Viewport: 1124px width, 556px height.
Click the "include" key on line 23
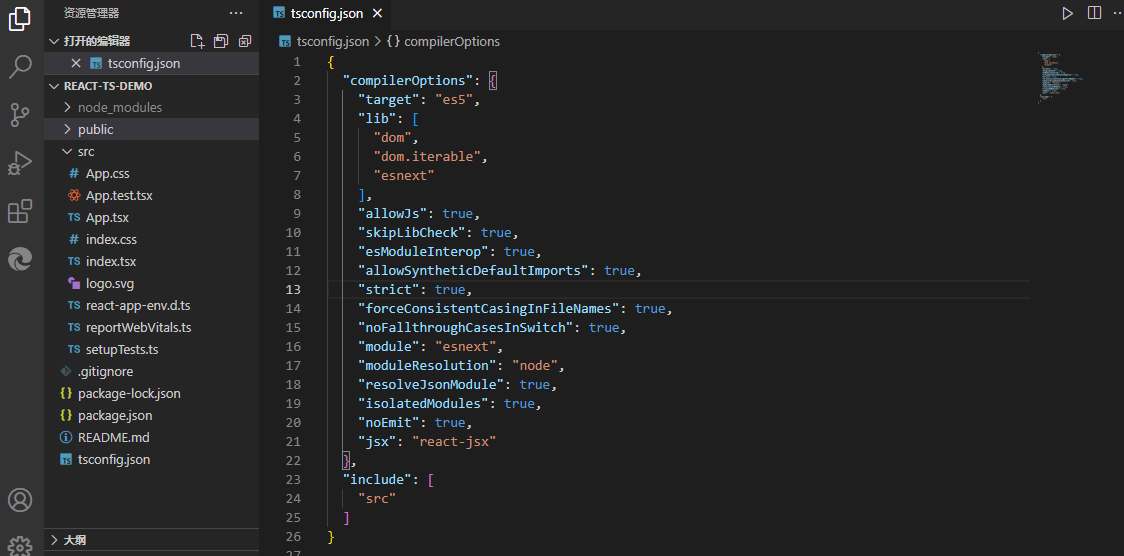[x=377, y=479]
